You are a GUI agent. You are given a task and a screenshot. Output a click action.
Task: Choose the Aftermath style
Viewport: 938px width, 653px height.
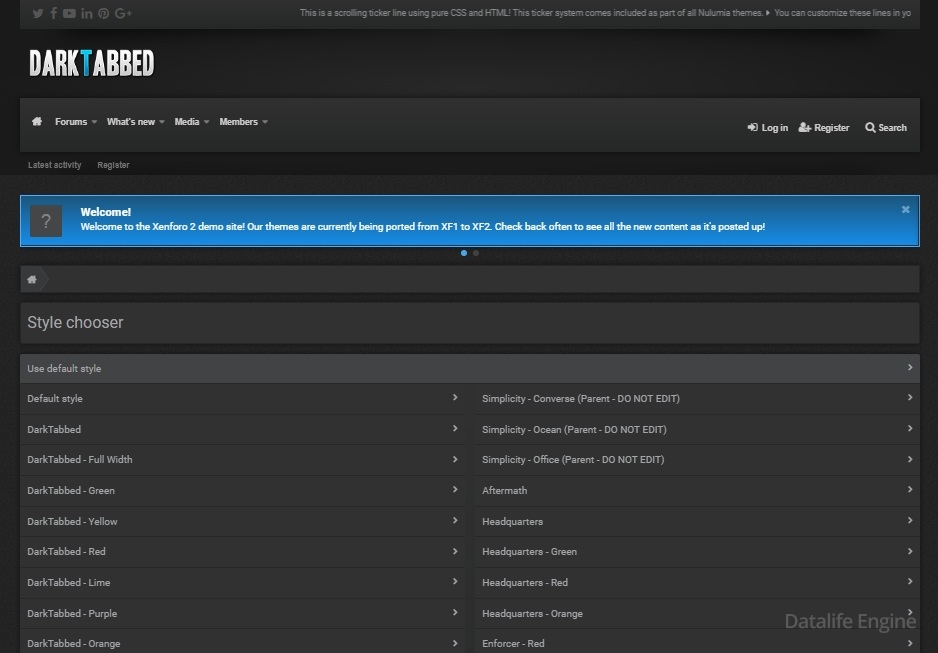(698, 491)
